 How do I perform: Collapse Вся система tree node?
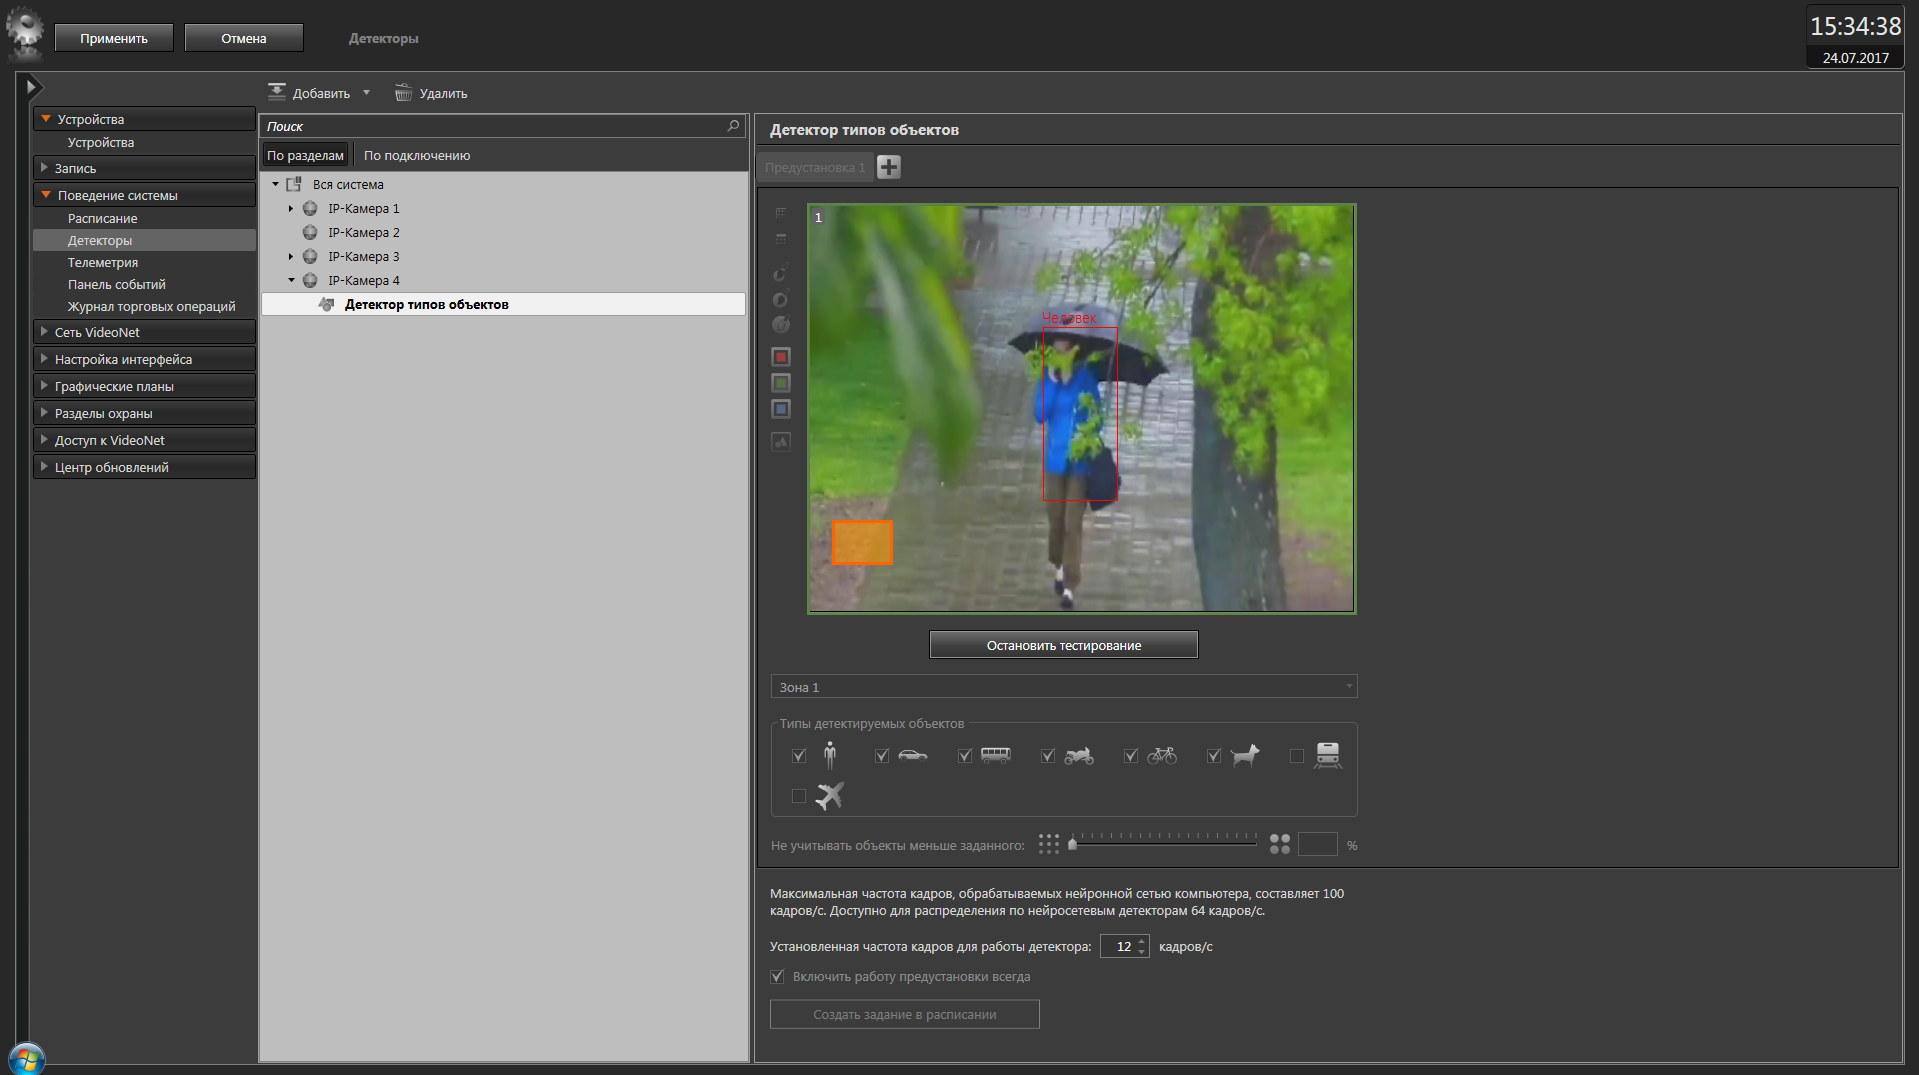(275, 184)
